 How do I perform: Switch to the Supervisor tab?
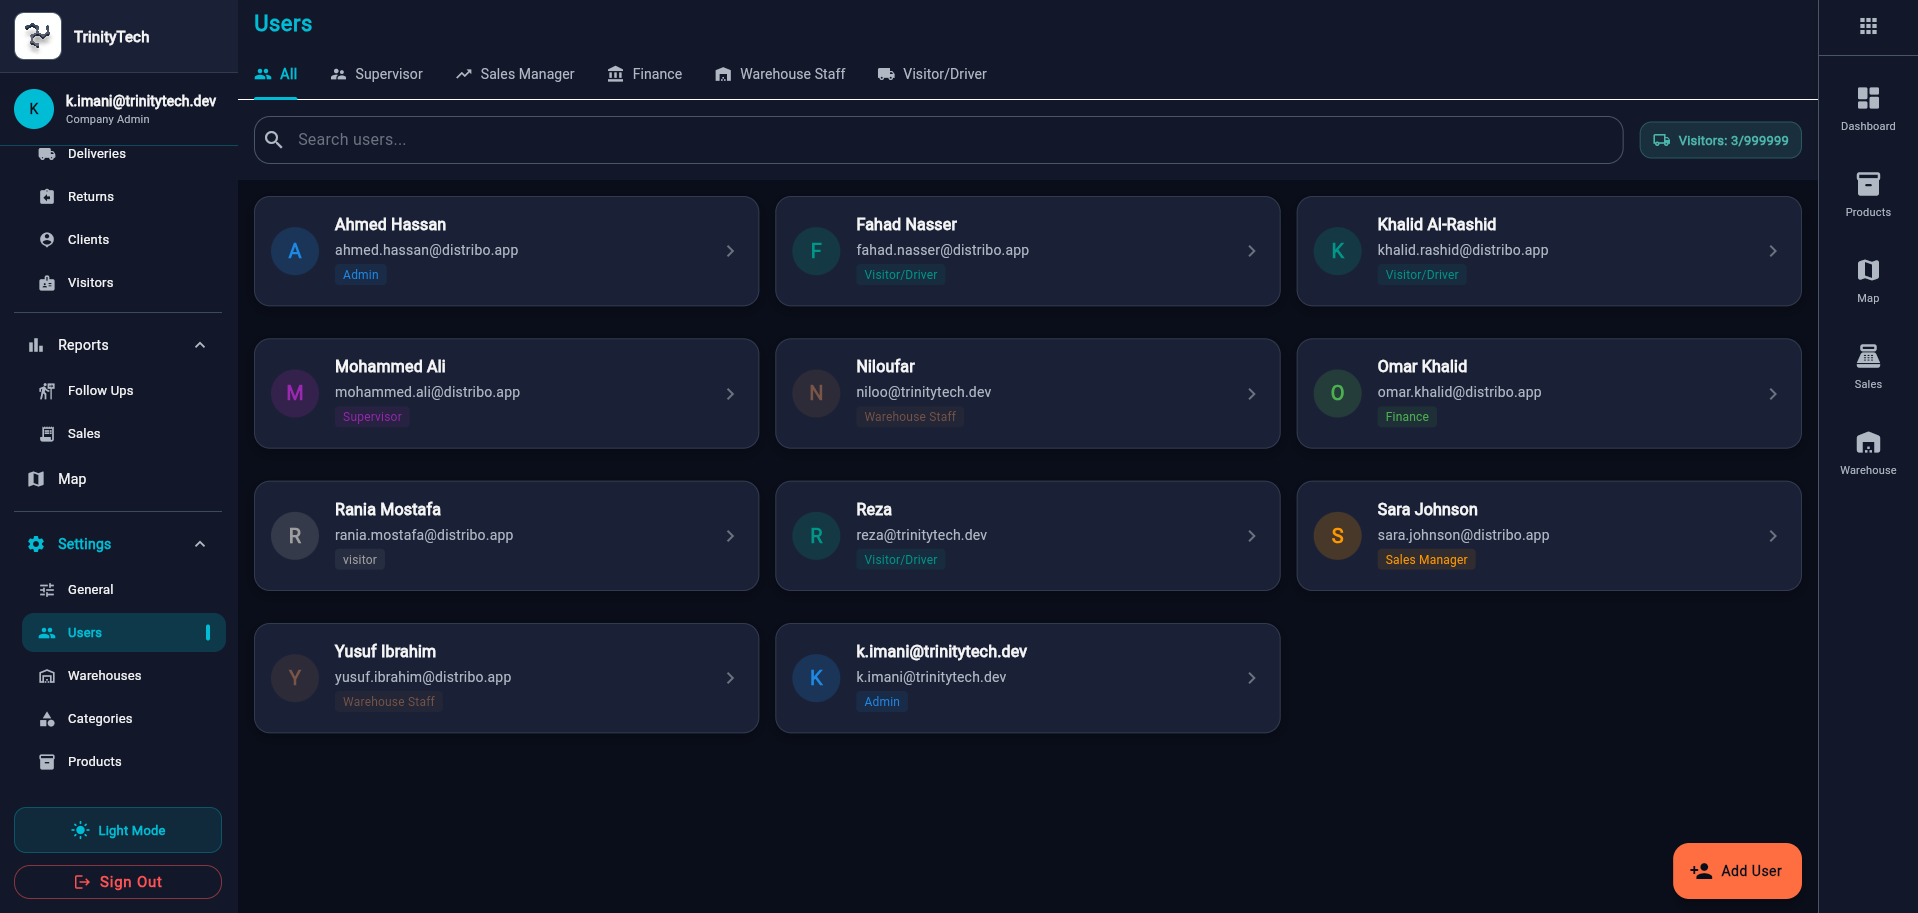377,74
